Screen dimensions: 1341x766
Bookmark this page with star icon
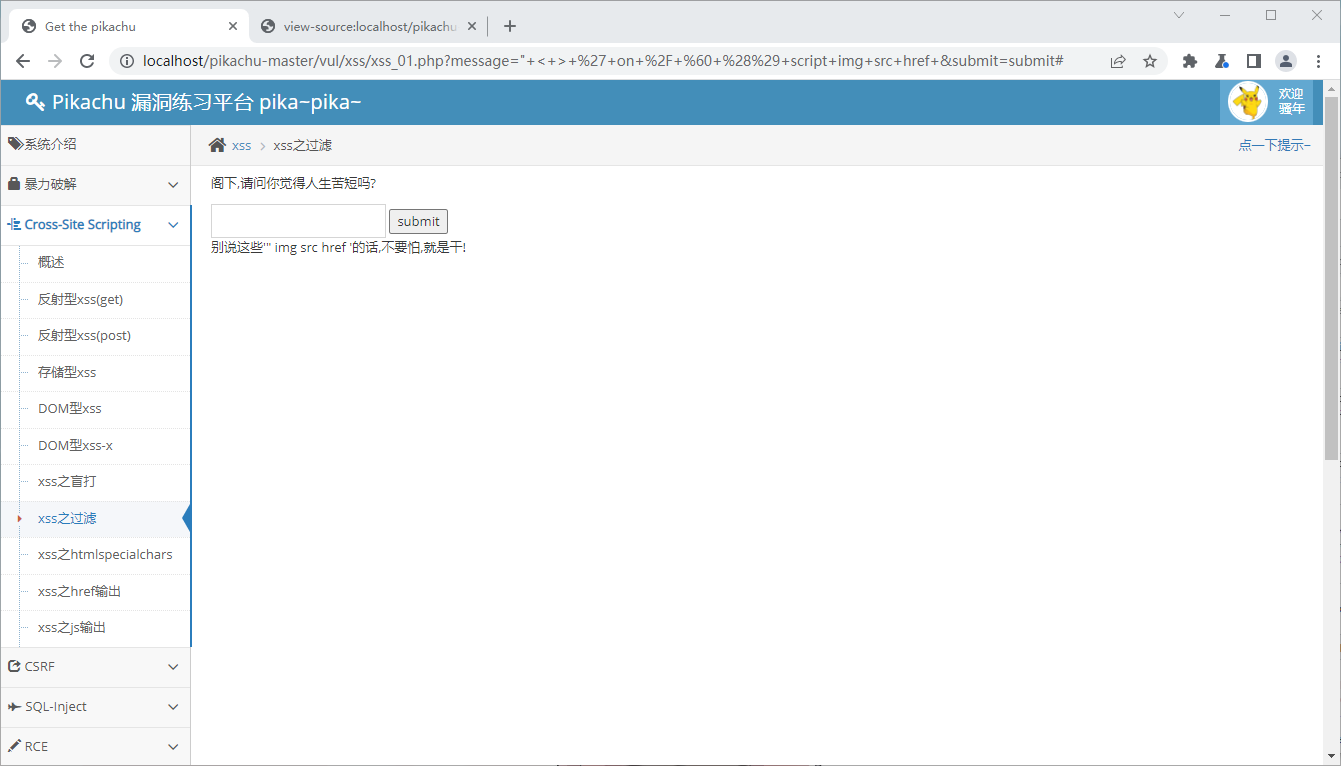[x=1150, y=61]
